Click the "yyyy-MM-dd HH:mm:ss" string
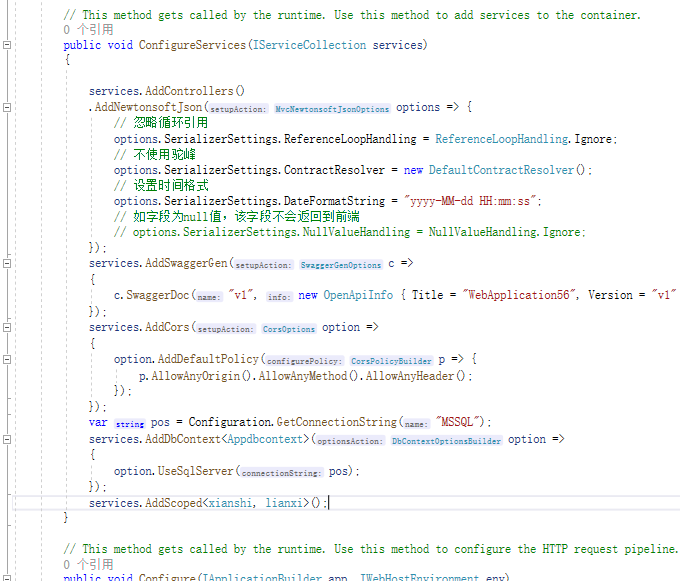 470,201
